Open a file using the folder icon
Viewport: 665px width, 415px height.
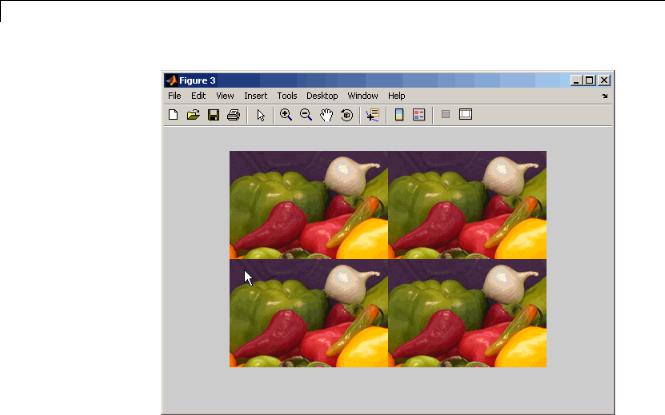click(193, 114)
